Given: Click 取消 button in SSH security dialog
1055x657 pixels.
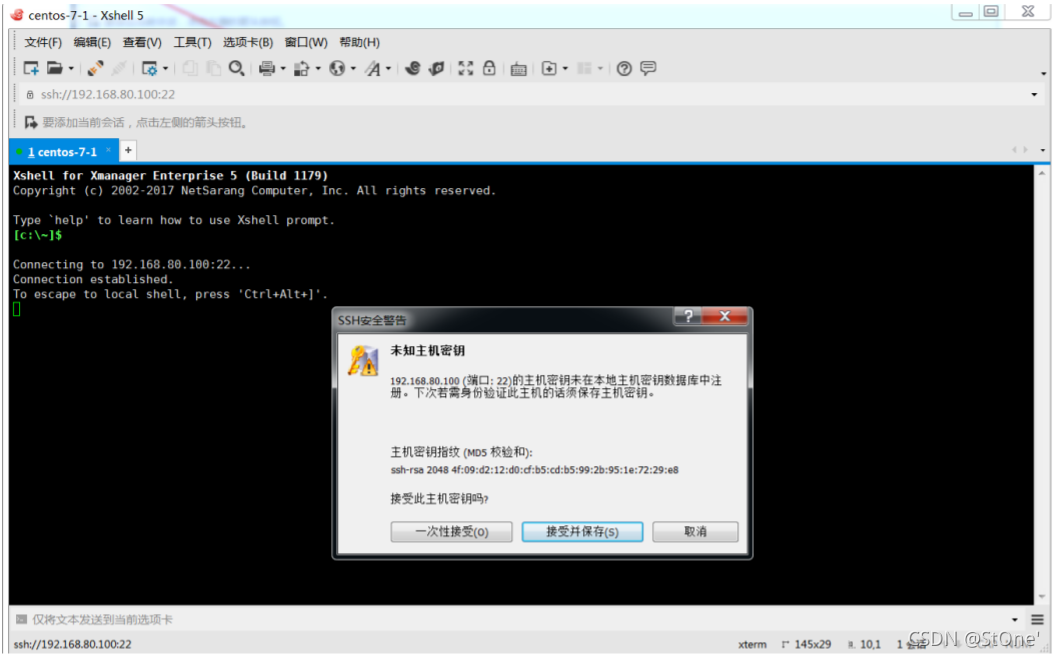Looking at the screenshot, I should [x=695, y=532].
